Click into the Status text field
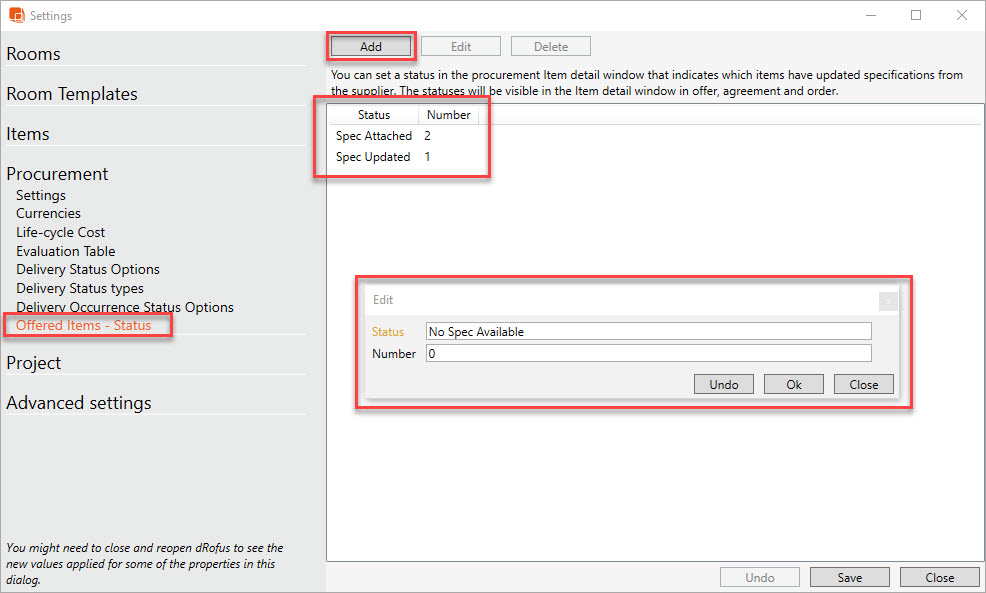Image resolution: width=986 pixels, height=593 pixels. (x=648, y=332)
